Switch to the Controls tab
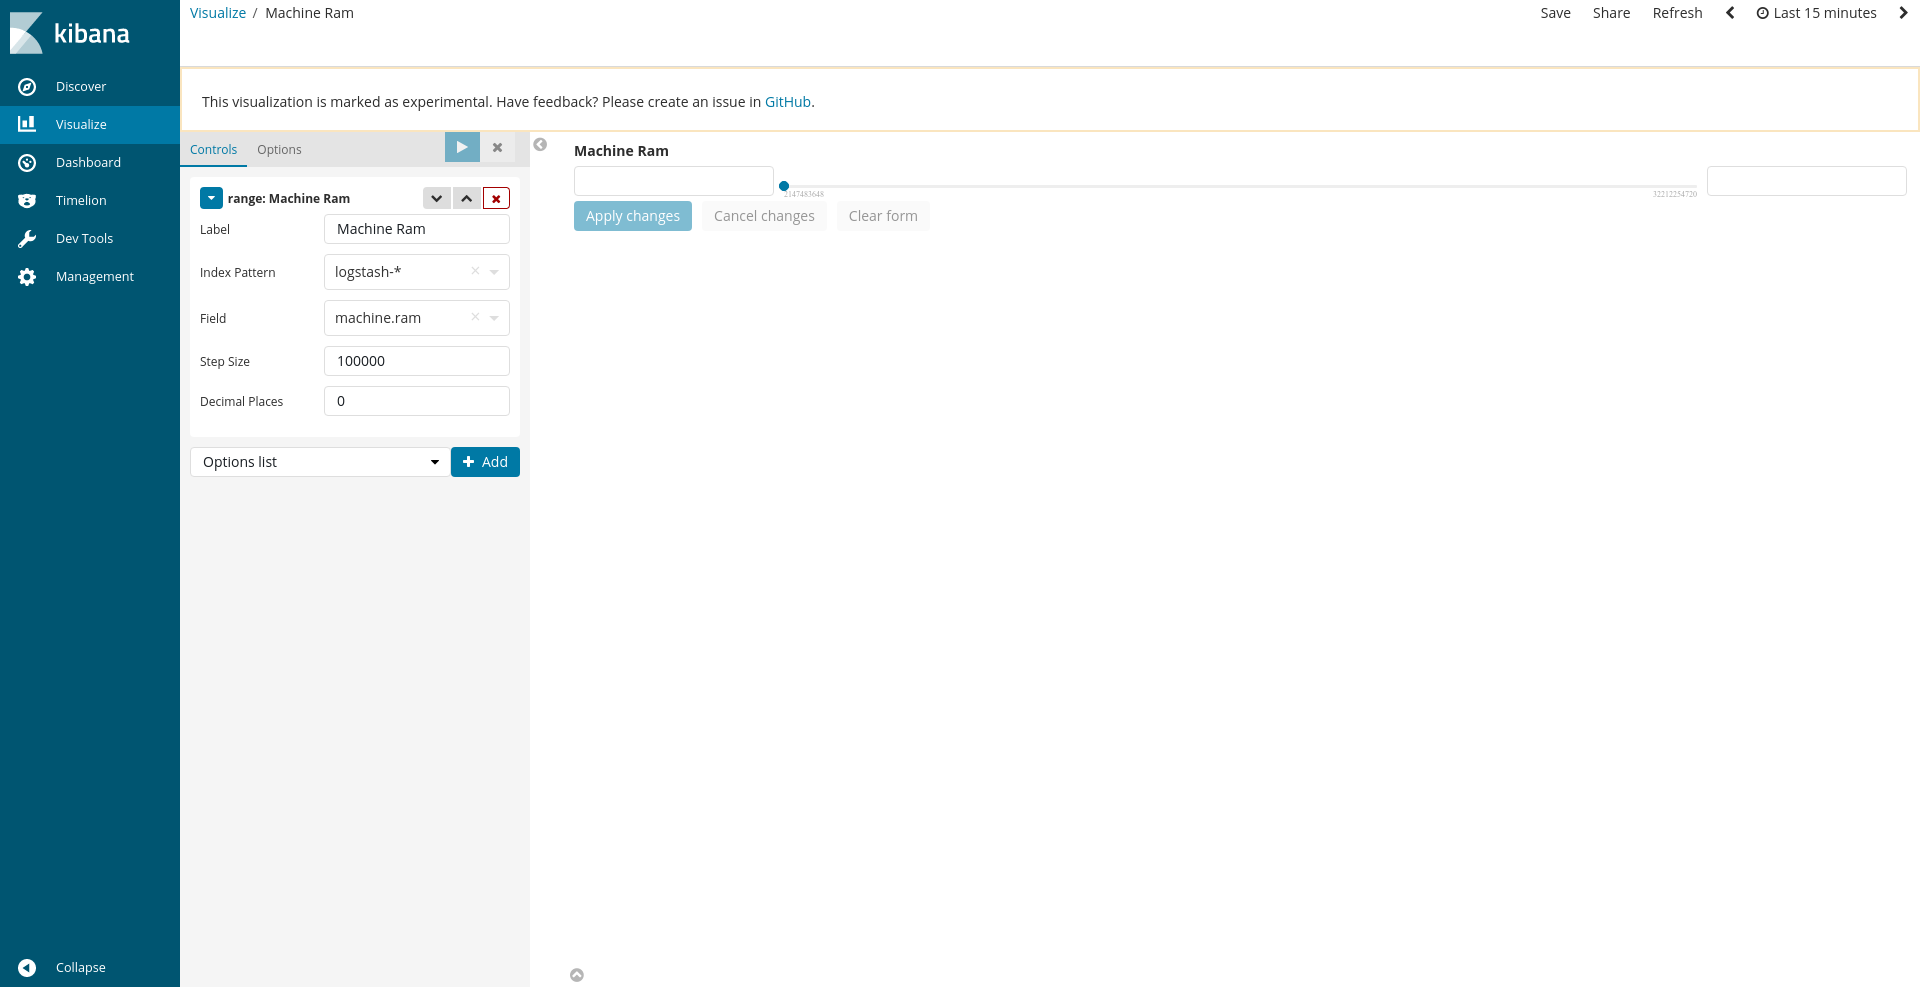 pos(213,150)
